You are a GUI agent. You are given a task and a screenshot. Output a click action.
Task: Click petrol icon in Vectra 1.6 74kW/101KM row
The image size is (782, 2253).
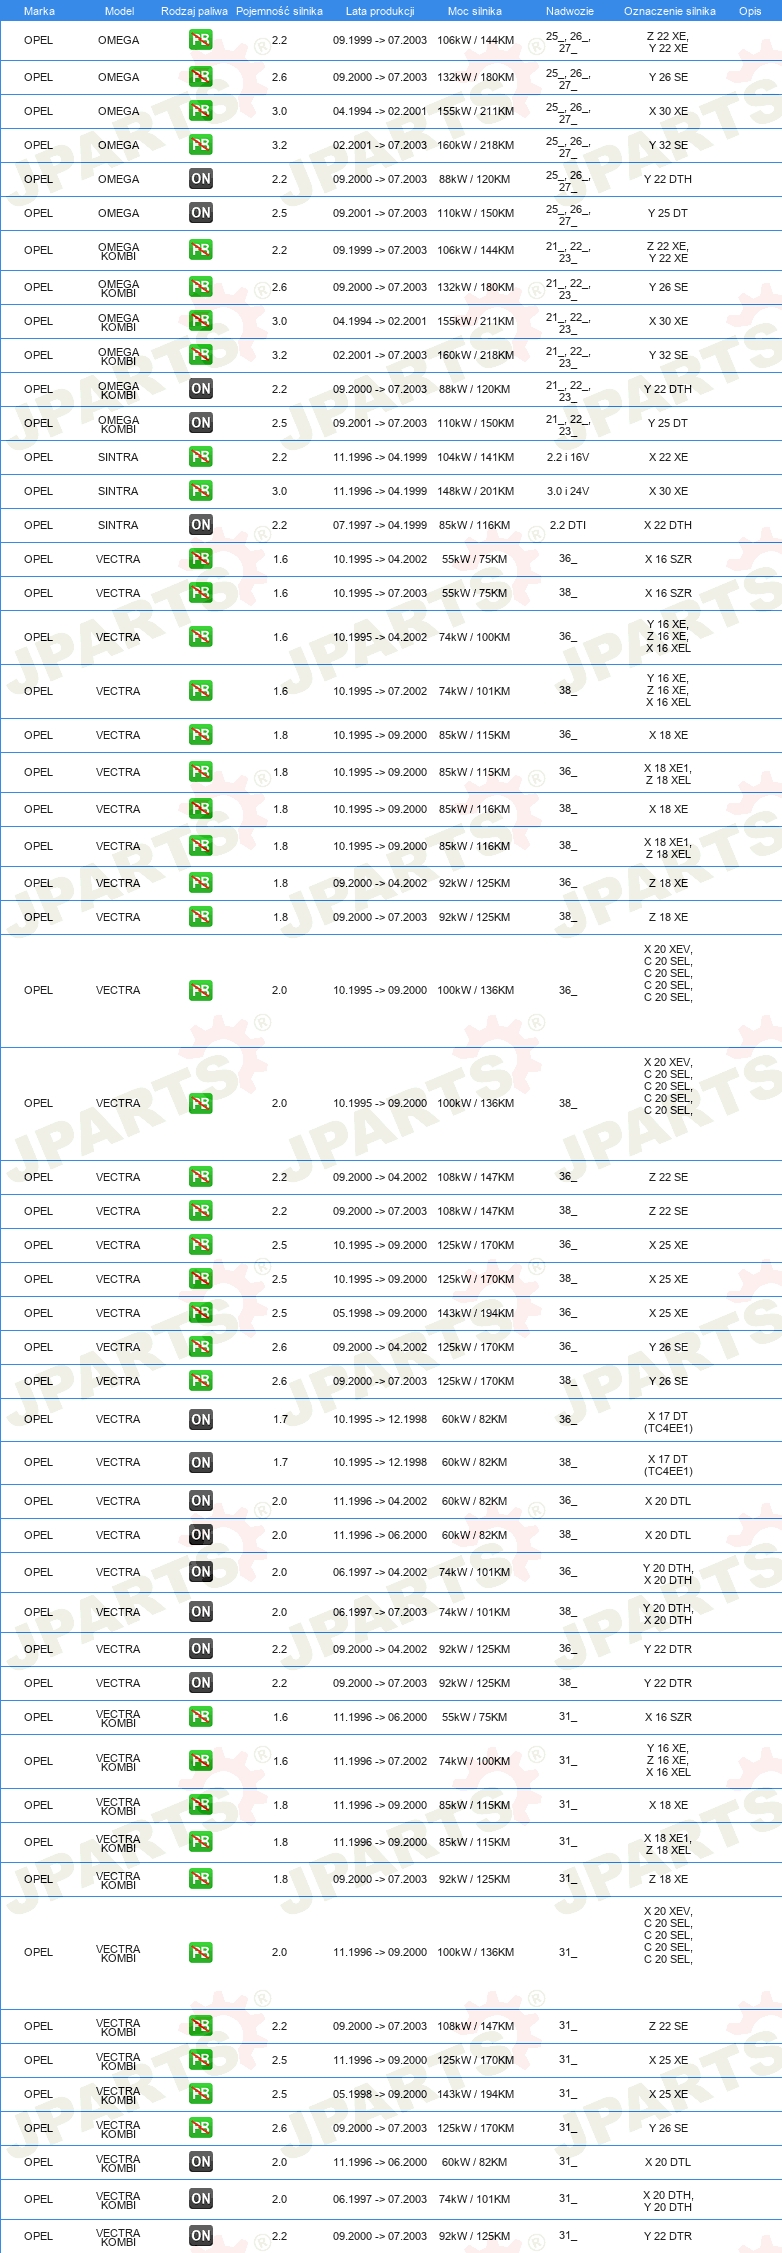tap(201, 691)
